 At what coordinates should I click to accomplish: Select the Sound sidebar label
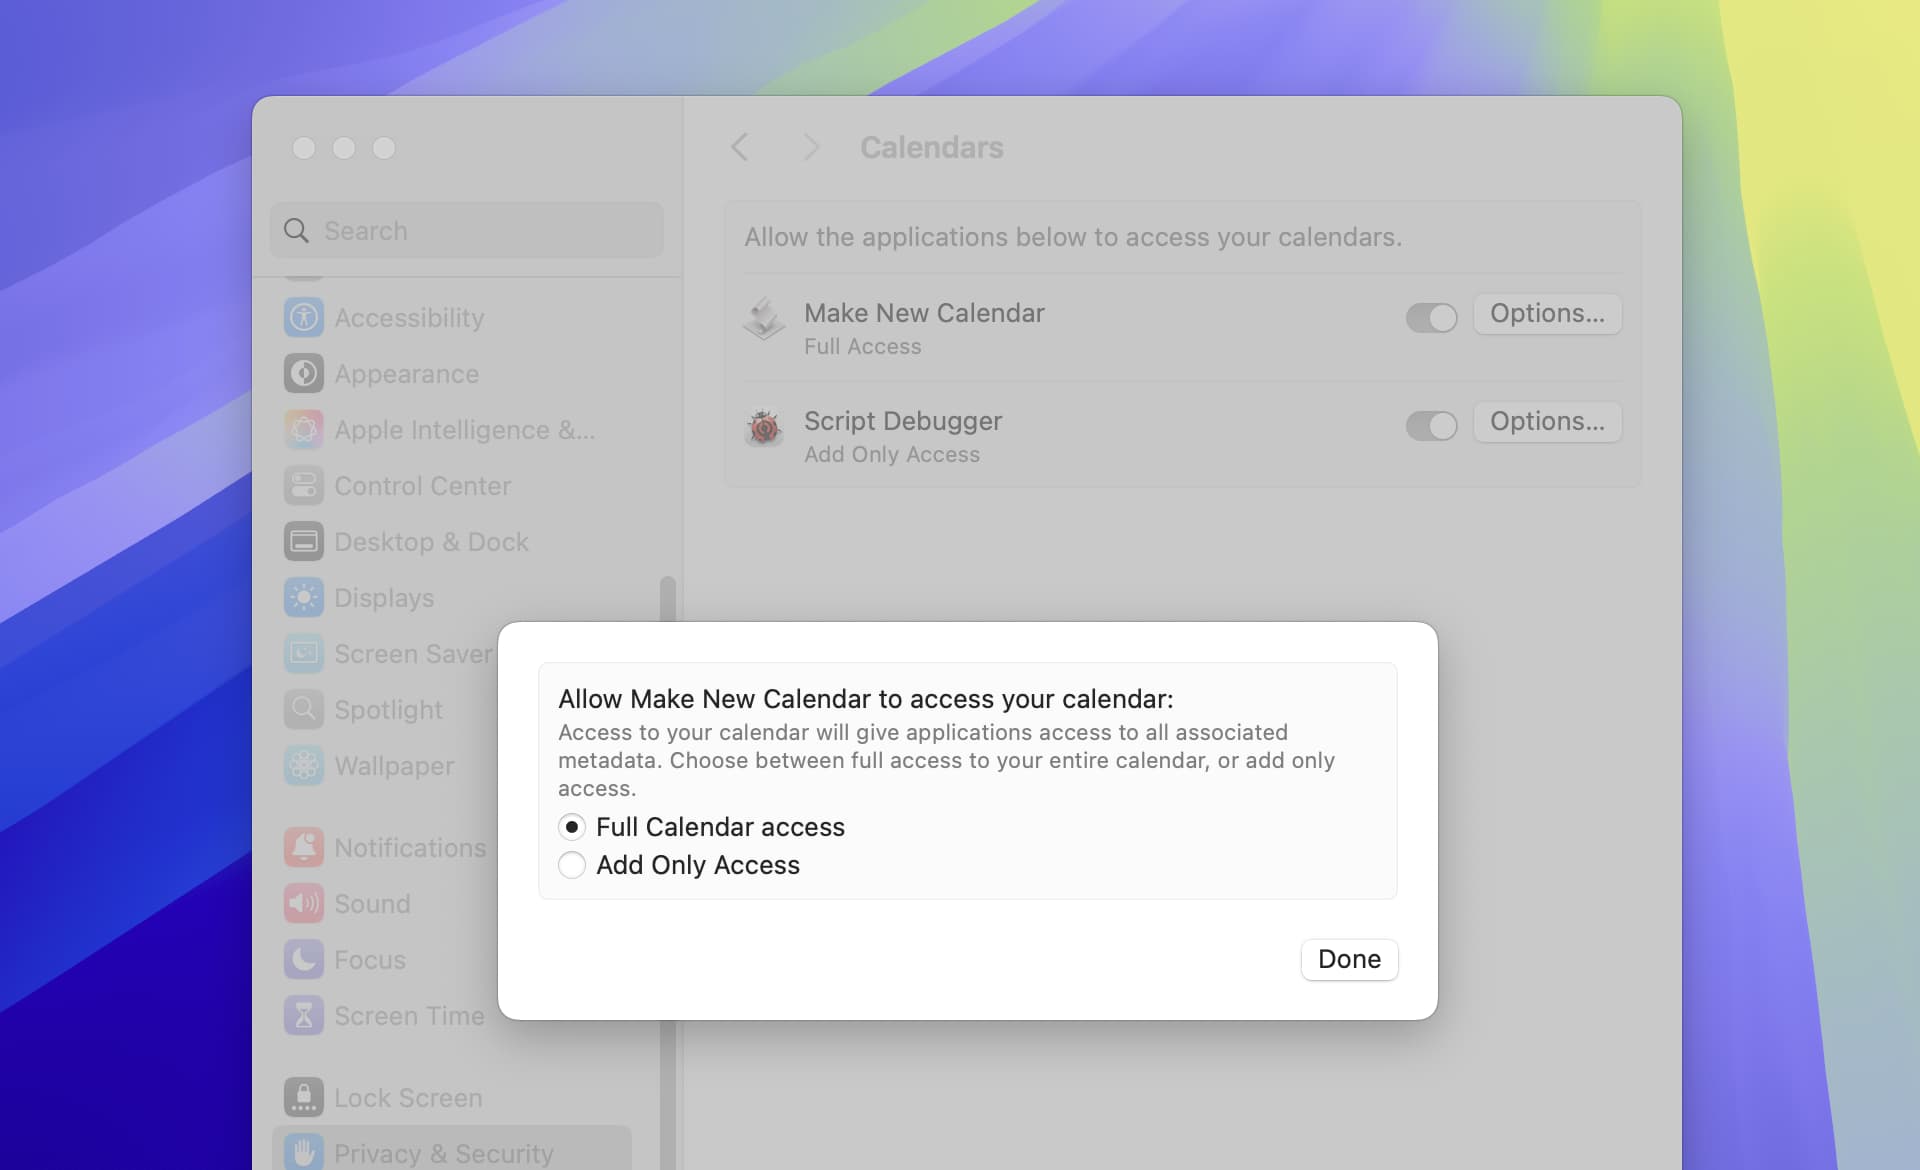pyautogui.click(x=372, y=904)
